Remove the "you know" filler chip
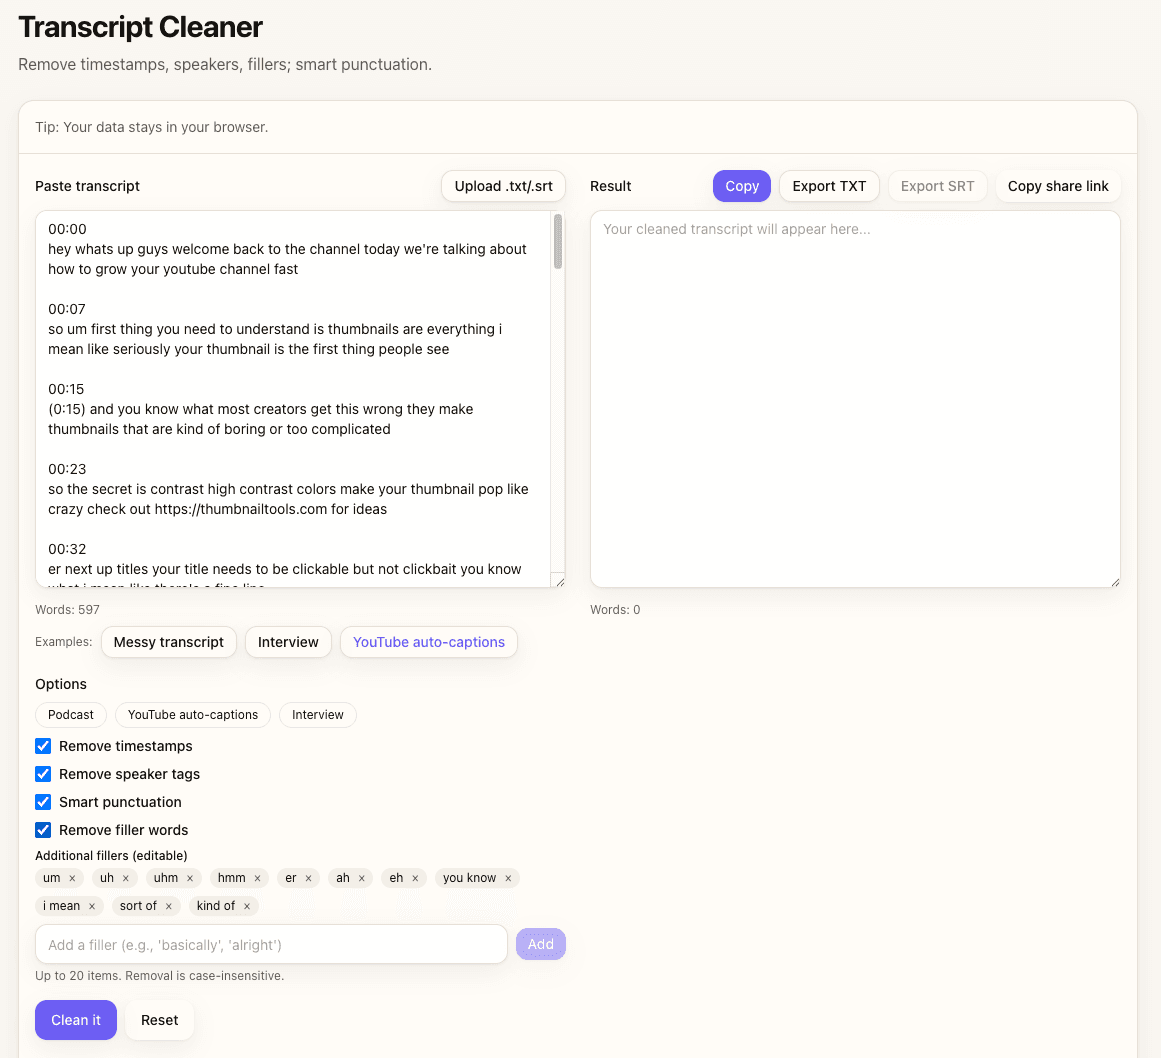This screenshot has width=1161, height=1058. (x=507, y=877)
